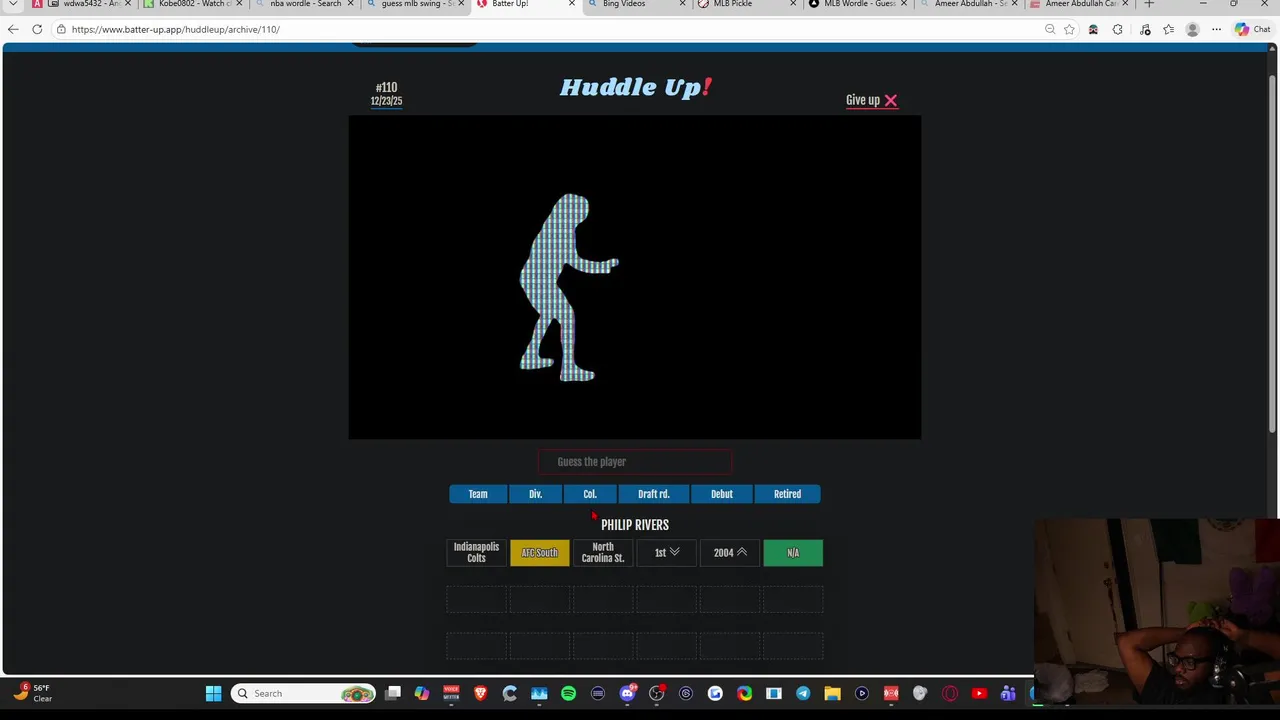1280x720 pixels.
Task: Click the Team column header
Action: click(x=478, y=494)
